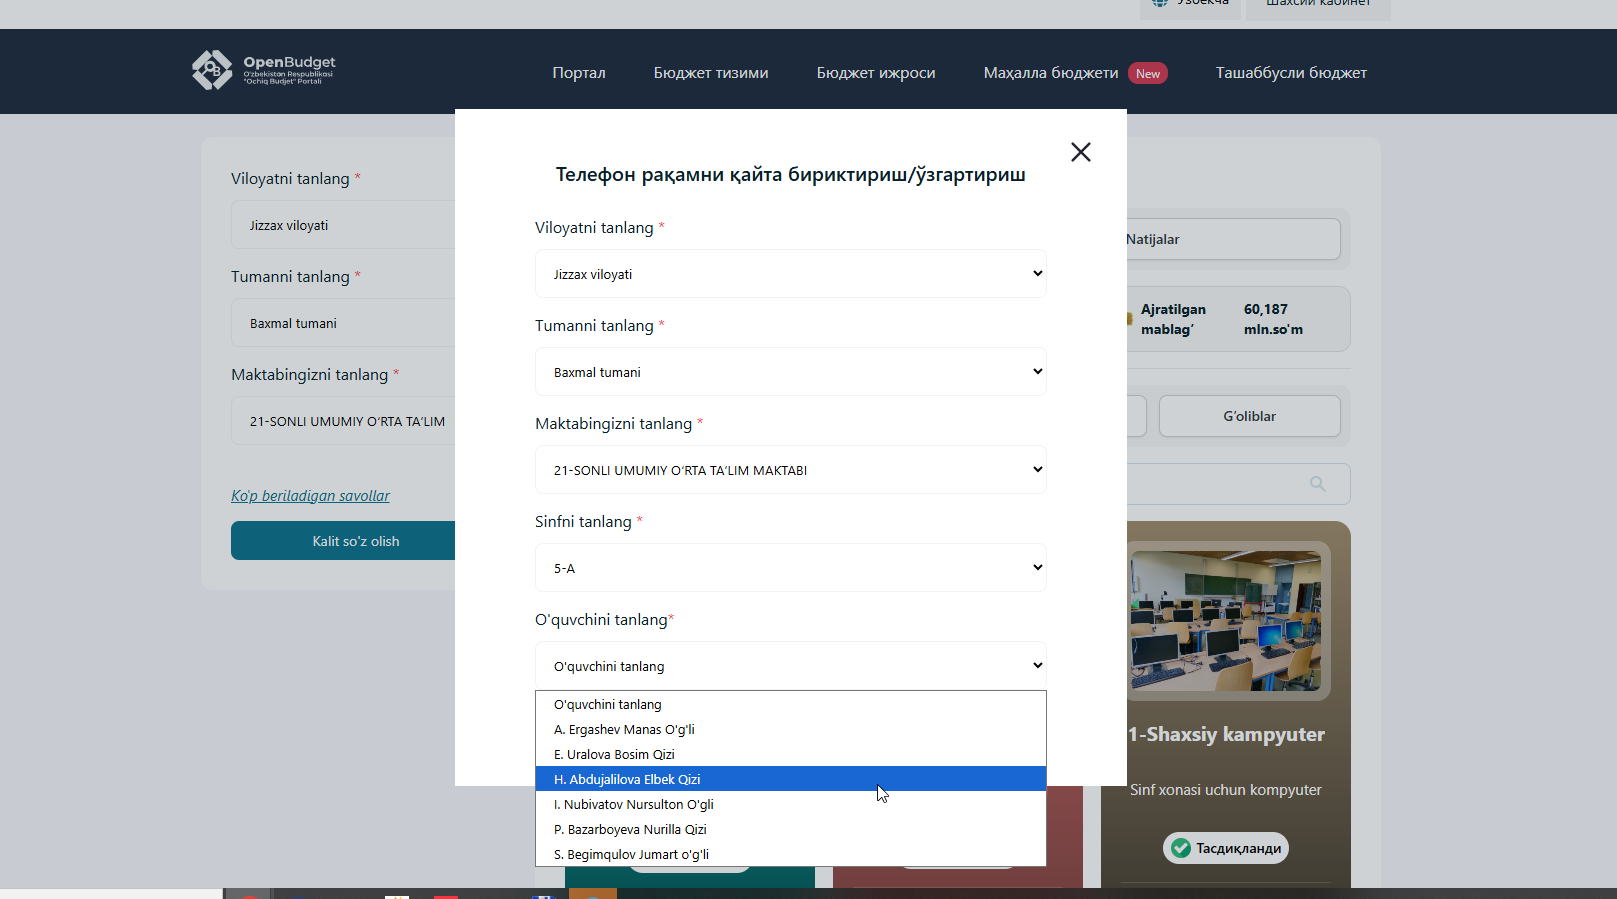This screenshot has width=1617, height=899.
Task: Open background page's 21-SONLI UMUMIY O'RTA TA'LIM dropdown
Action: click(343, 421)
